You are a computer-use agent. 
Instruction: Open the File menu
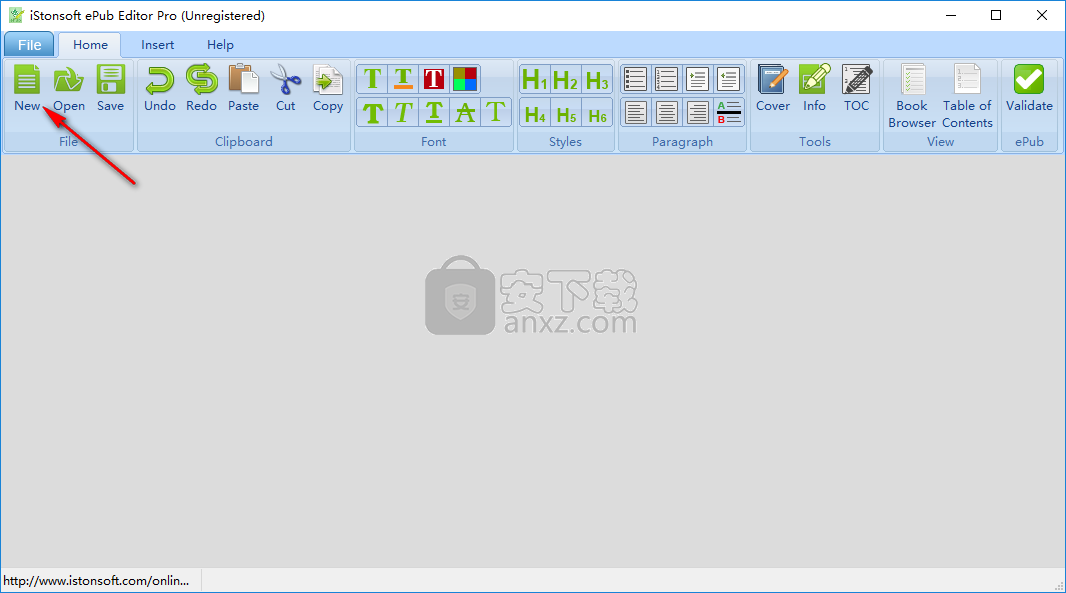29,45
